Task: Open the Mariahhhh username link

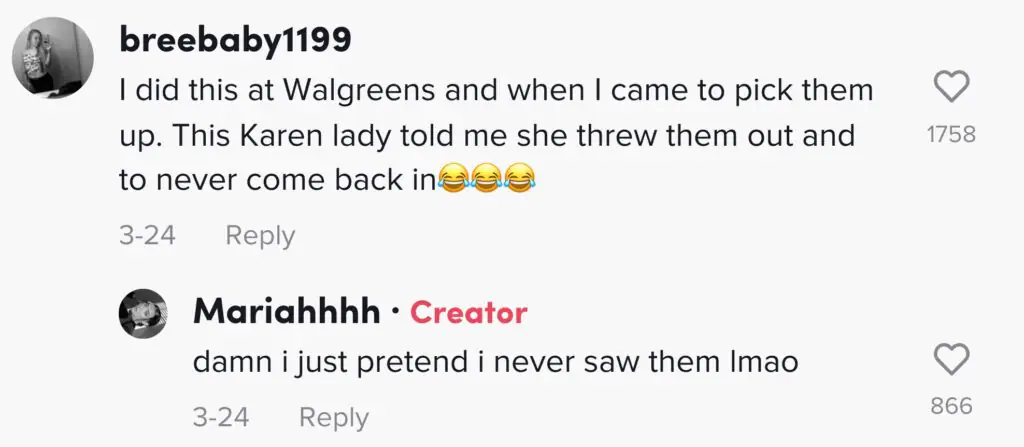Action: click(x=287, y=312)
